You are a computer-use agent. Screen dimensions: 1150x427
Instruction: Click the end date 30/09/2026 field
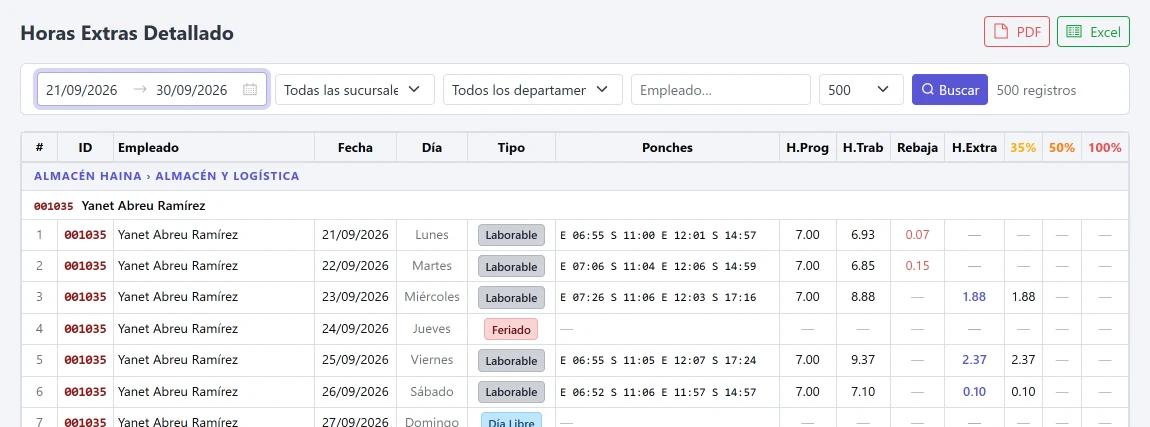click(x=191, y=90)
